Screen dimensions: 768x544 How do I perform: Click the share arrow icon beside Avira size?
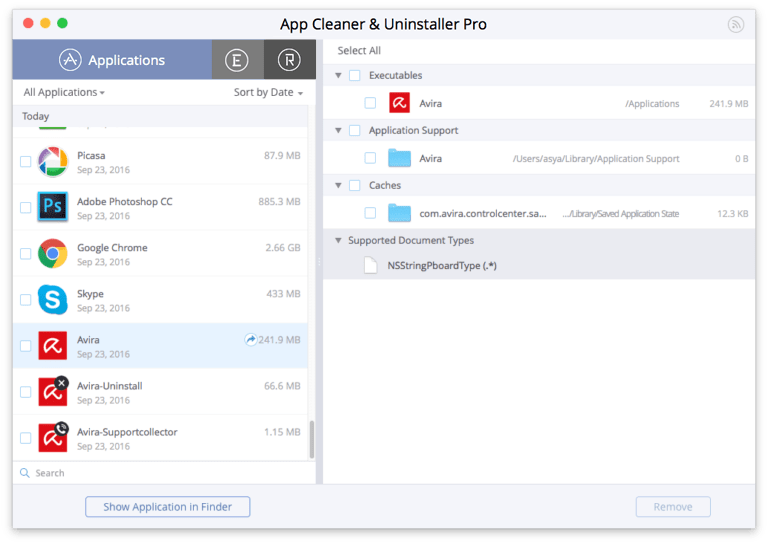[251, 339]
